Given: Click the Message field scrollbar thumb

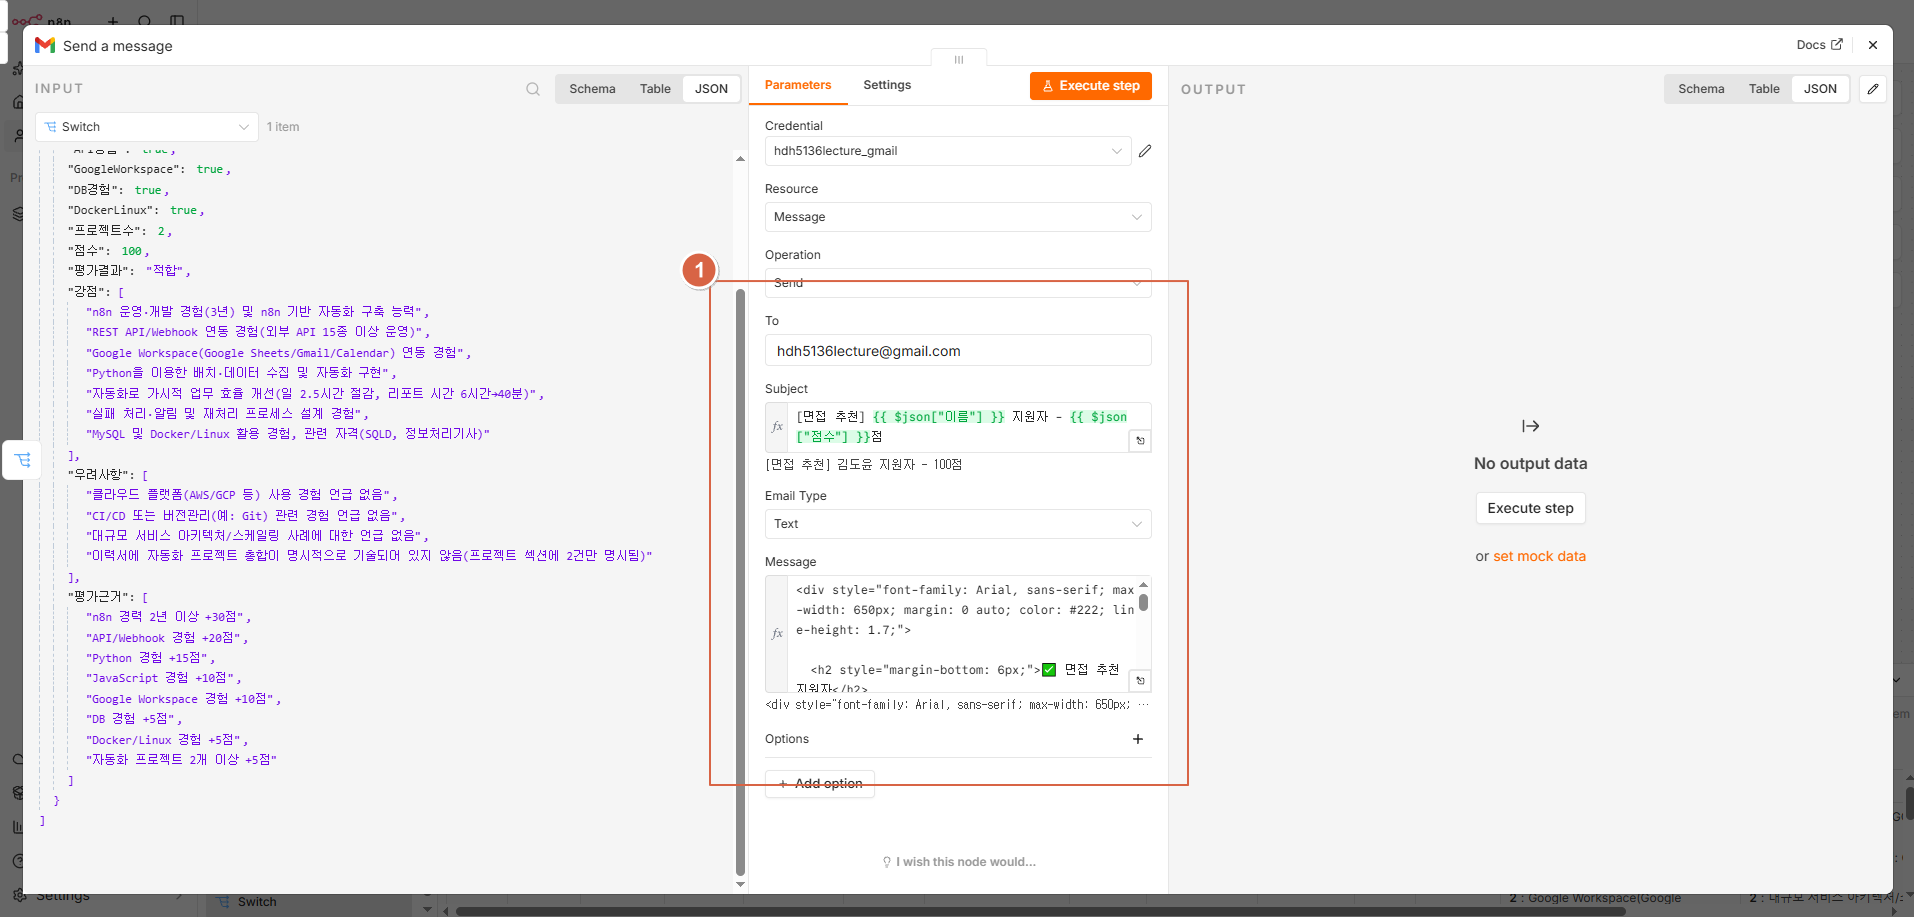Looking at the screenshot, I should pyautogui.click(x=1143, y=602).
